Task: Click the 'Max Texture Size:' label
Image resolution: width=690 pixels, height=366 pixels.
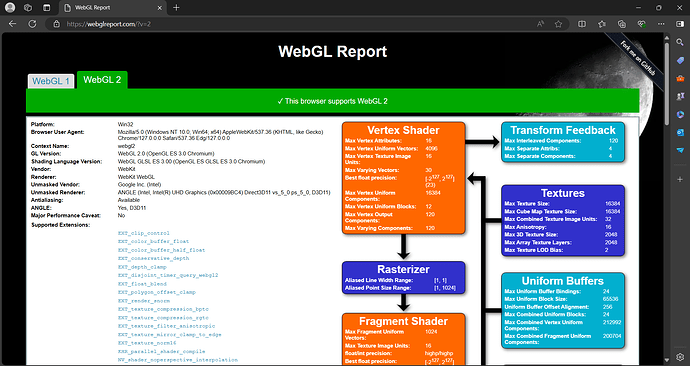Action: click(x=527, y=204)
